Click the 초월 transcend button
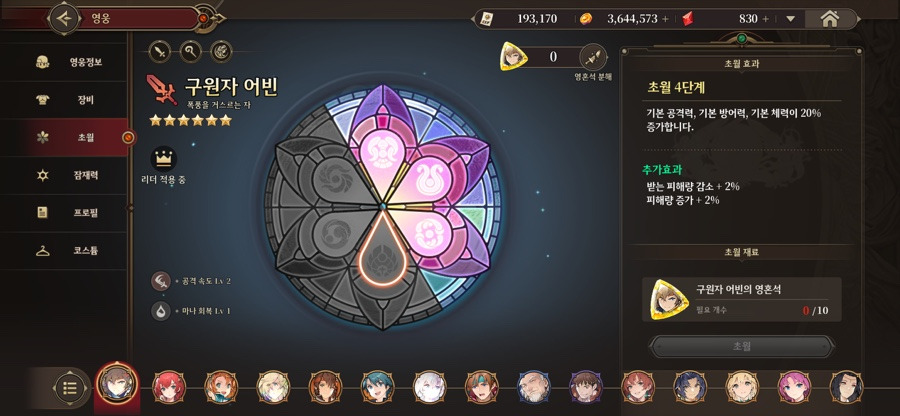The height and width of the screenshot is (416, 900). (742, 347)
